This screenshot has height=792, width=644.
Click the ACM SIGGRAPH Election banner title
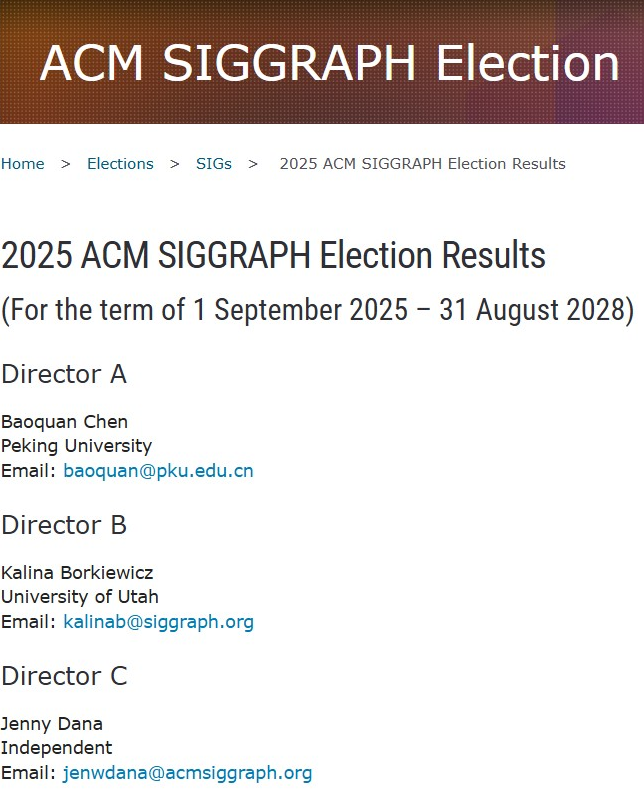coord(329,63)
